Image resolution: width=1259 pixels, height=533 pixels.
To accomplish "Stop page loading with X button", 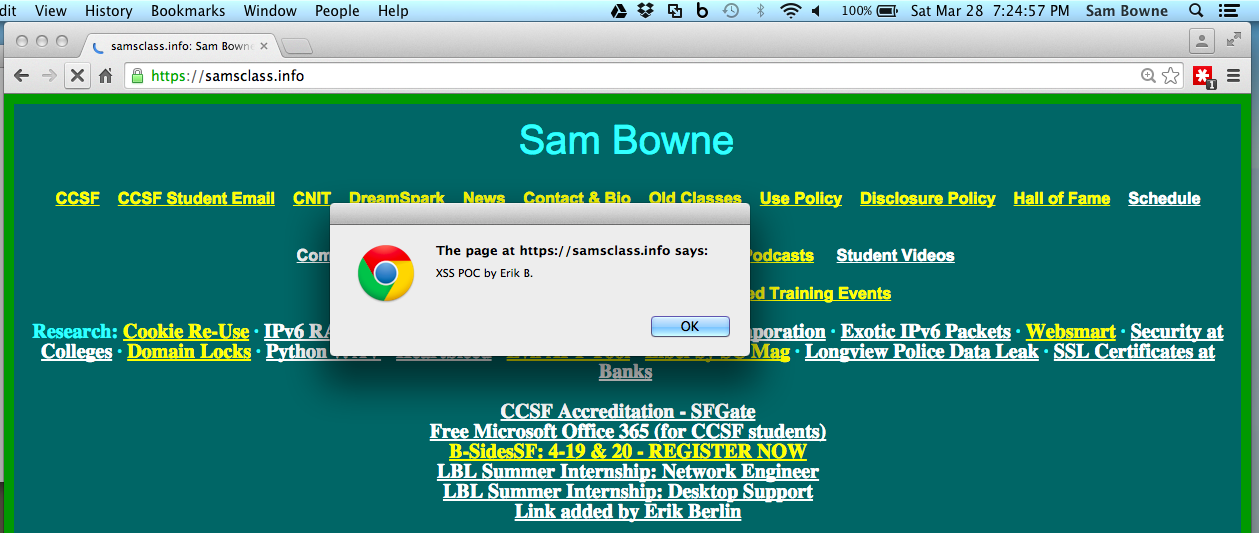I will (77, 76).
